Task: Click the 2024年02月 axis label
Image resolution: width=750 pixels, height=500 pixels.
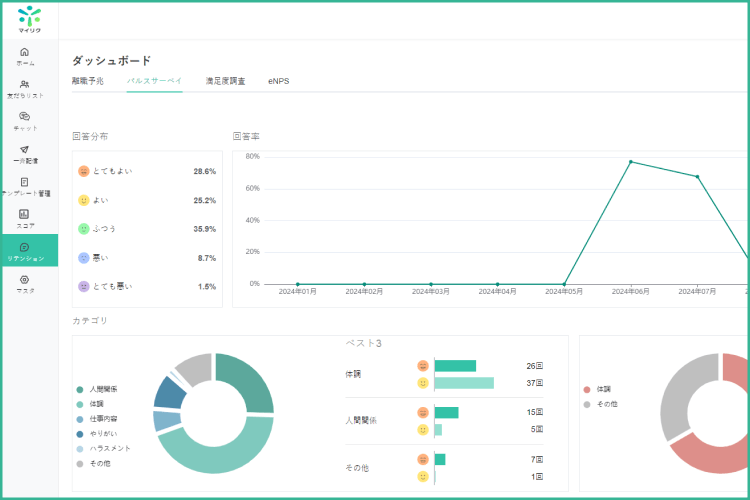Action: click(x=364, y=291)
